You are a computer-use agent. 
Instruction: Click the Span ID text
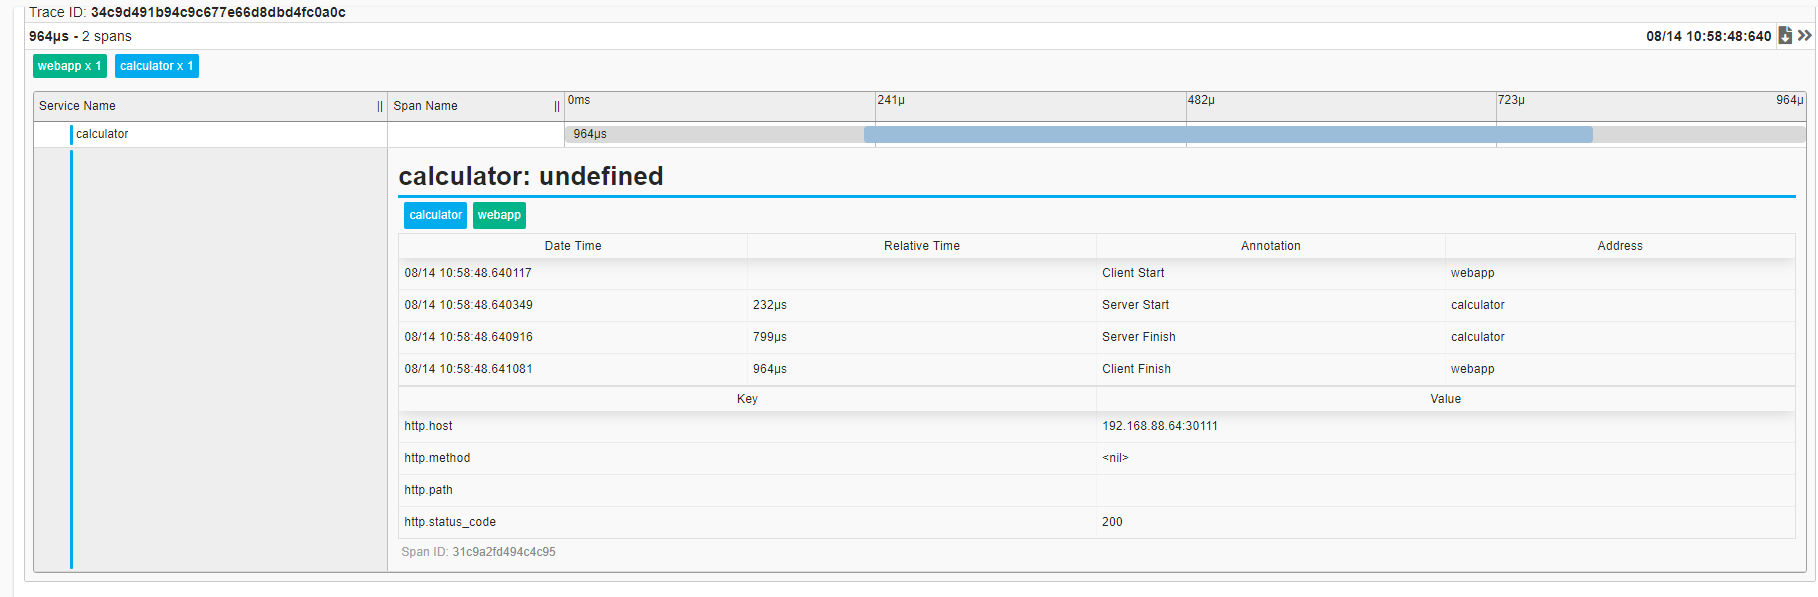478,552
